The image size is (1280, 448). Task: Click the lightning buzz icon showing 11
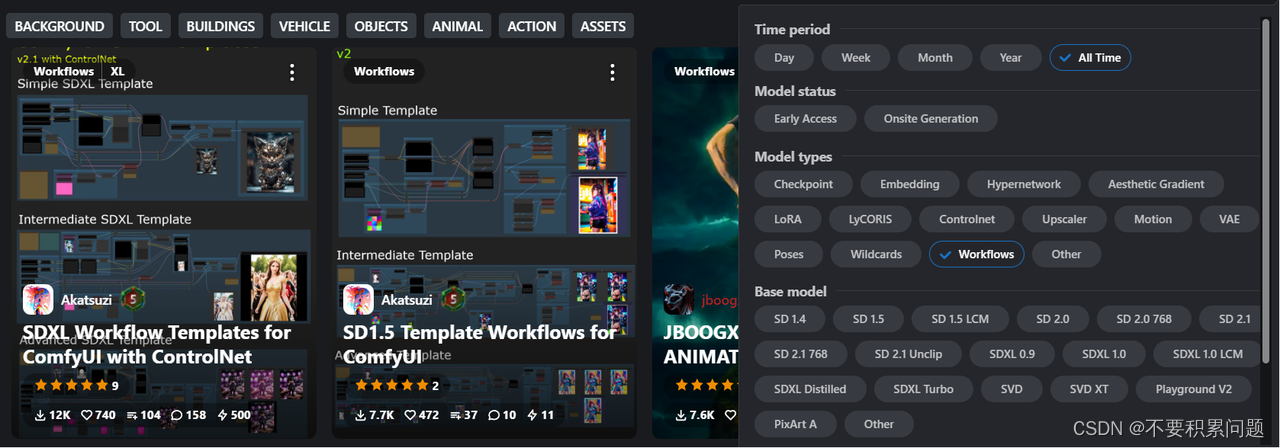click(x=533, y=415)
